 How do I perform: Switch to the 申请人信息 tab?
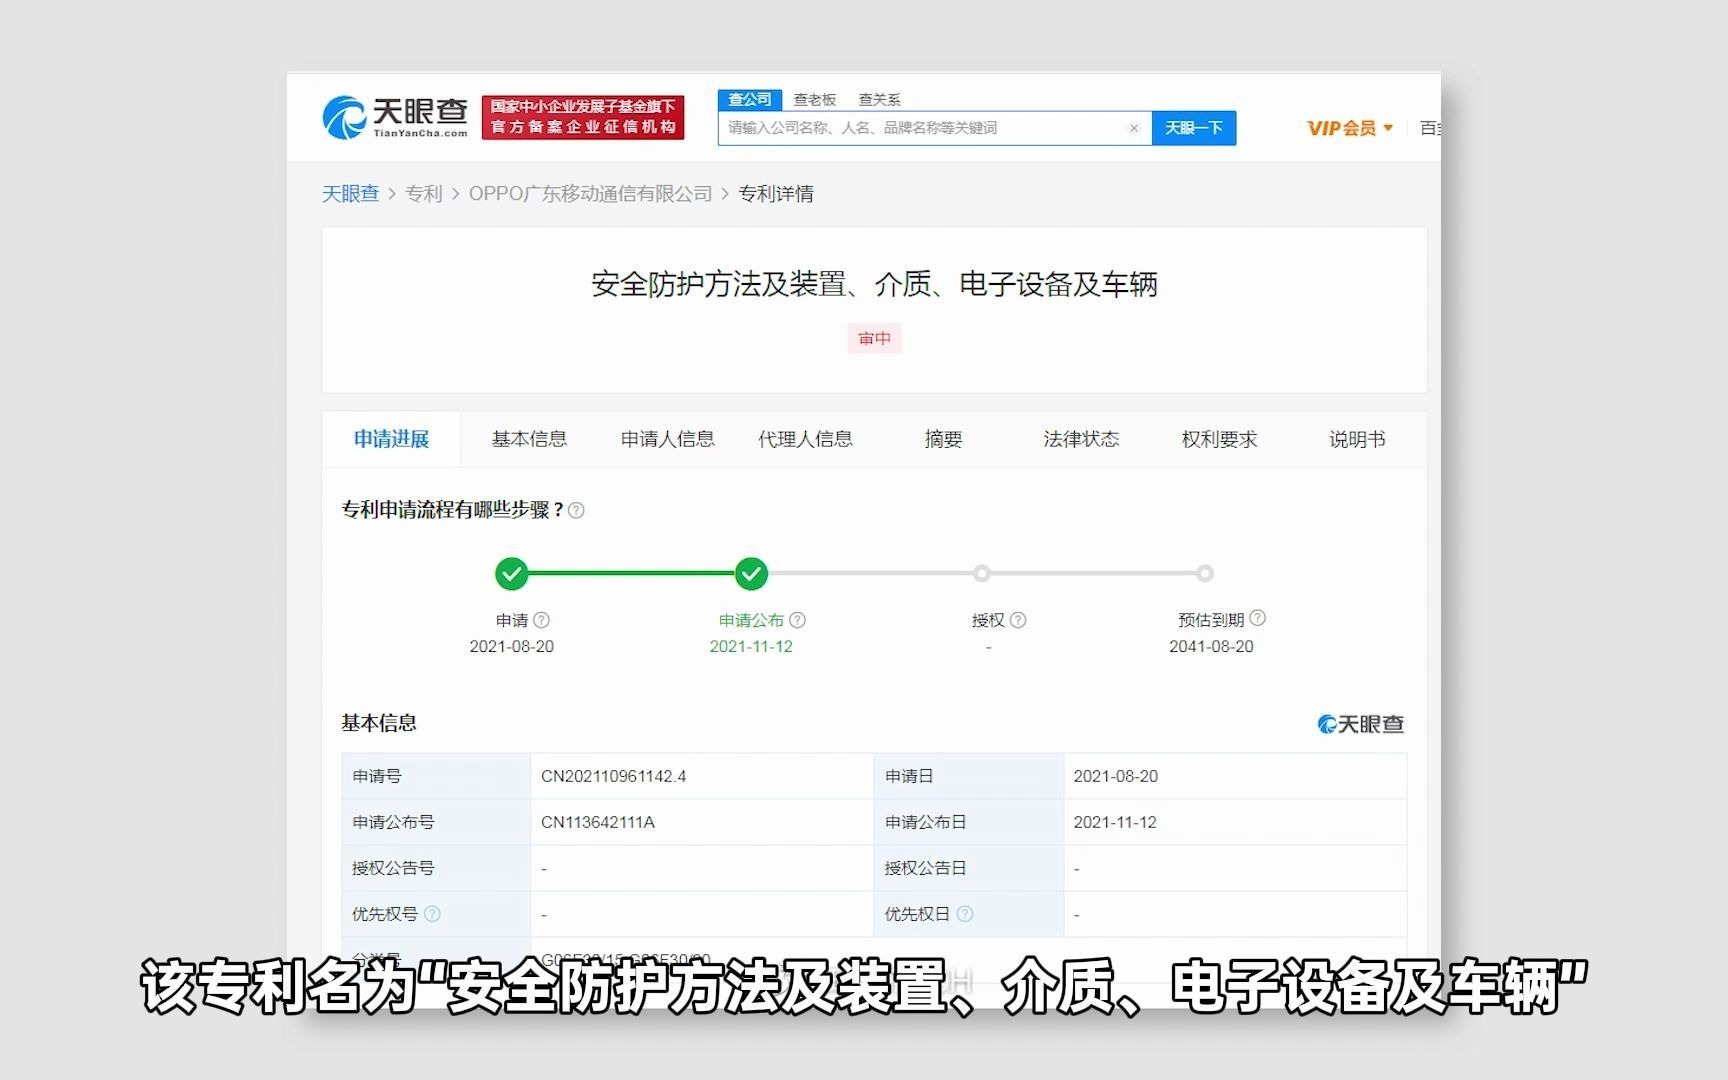click(x=667, y=439)
